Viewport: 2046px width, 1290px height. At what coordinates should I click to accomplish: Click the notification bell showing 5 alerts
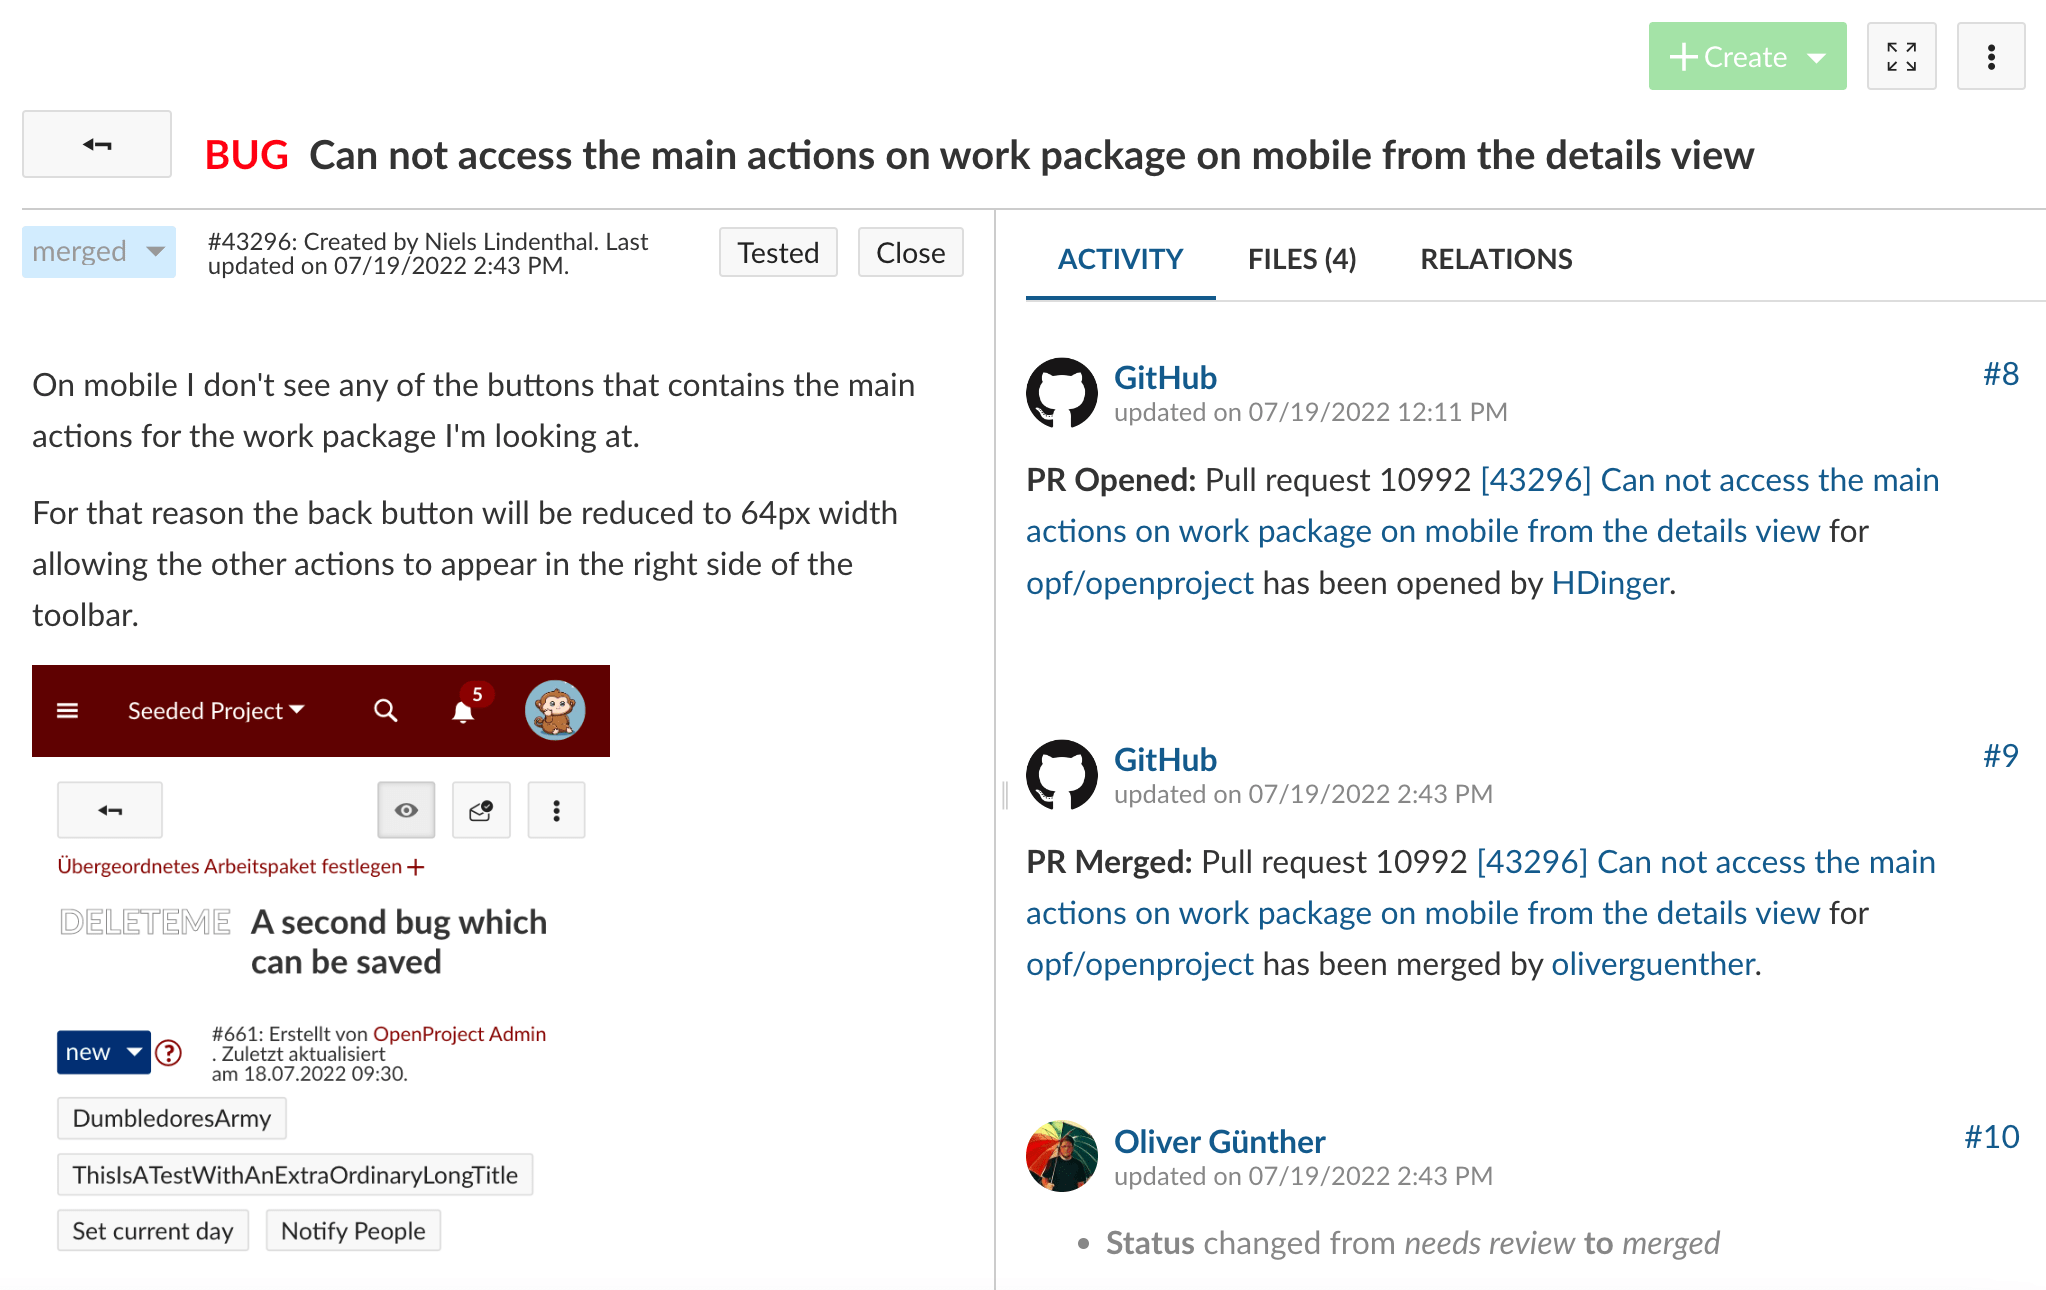[x=463, y=712]
